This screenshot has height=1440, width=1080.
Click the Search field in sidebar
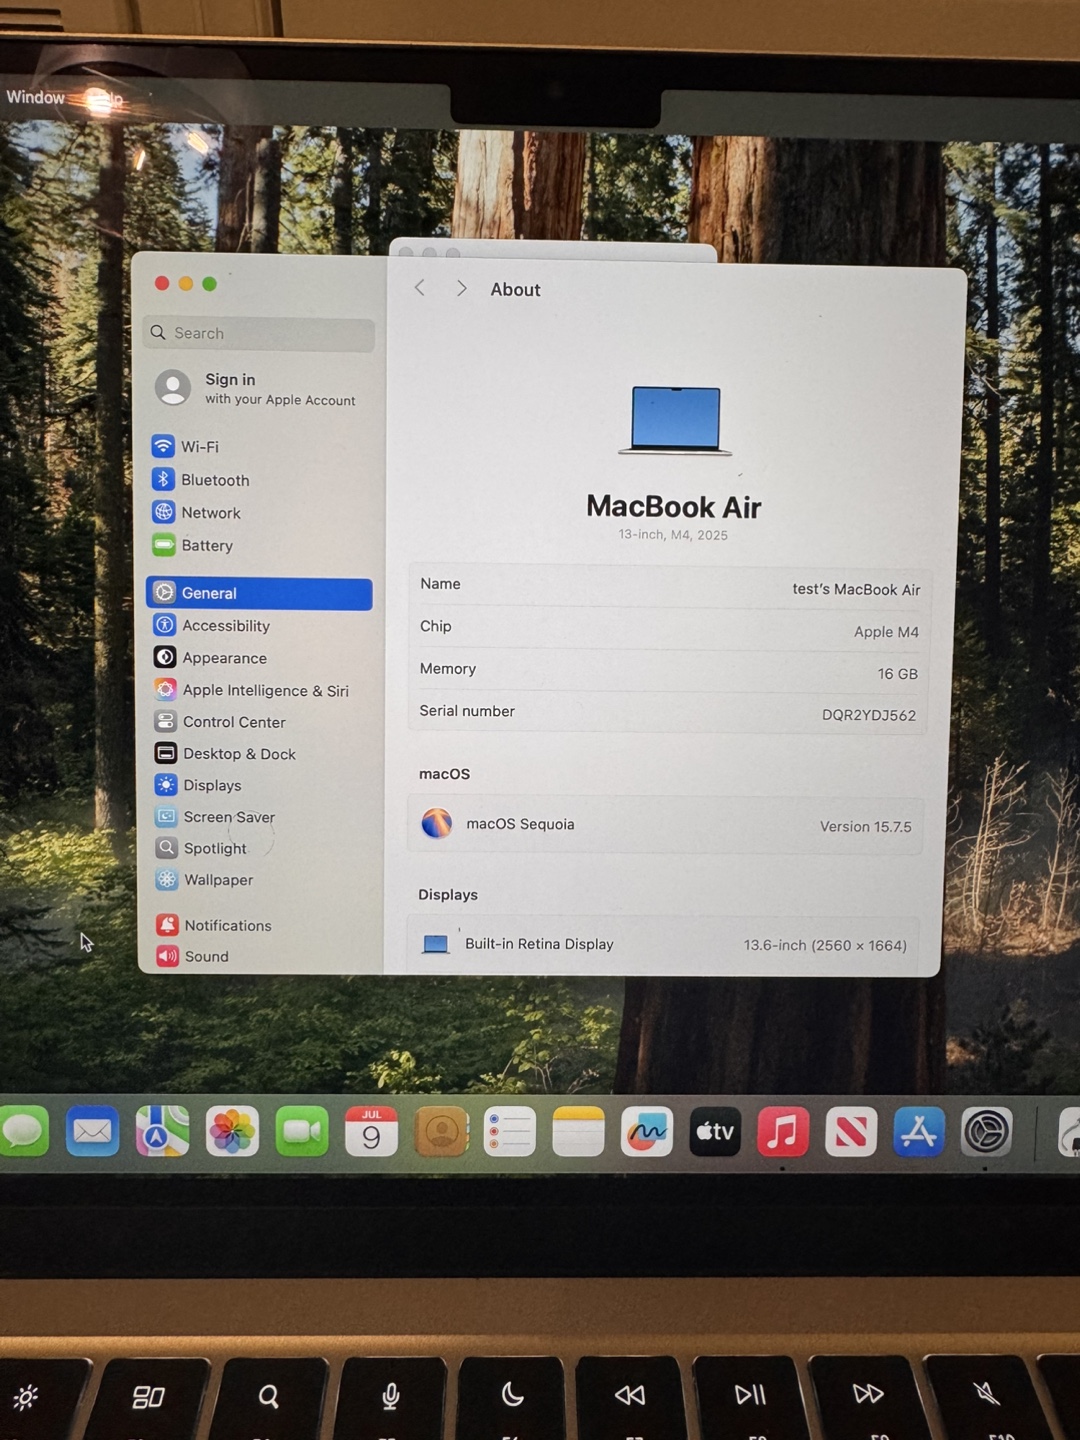click(259, 333)
